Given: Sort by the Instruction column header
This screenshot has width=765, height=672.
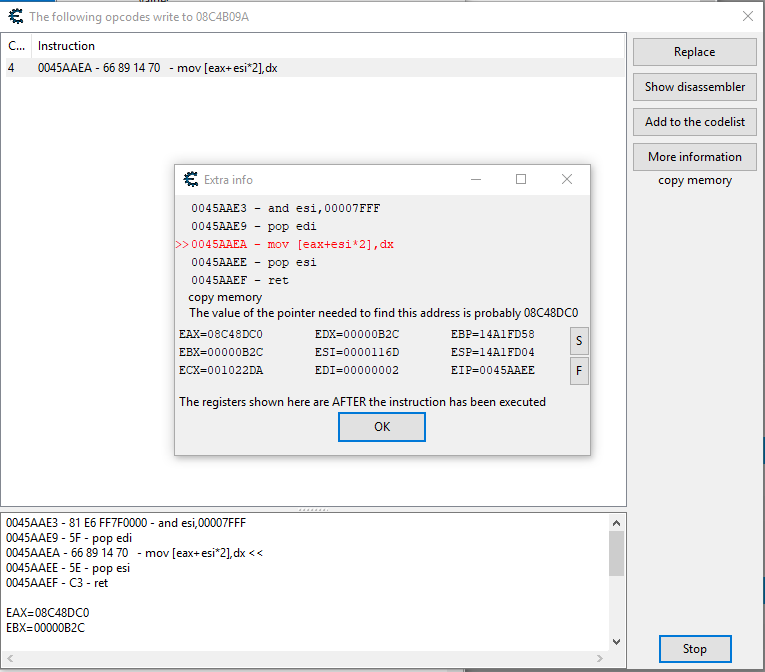Looking at the screenshot, I should click(x=66, y=46).
